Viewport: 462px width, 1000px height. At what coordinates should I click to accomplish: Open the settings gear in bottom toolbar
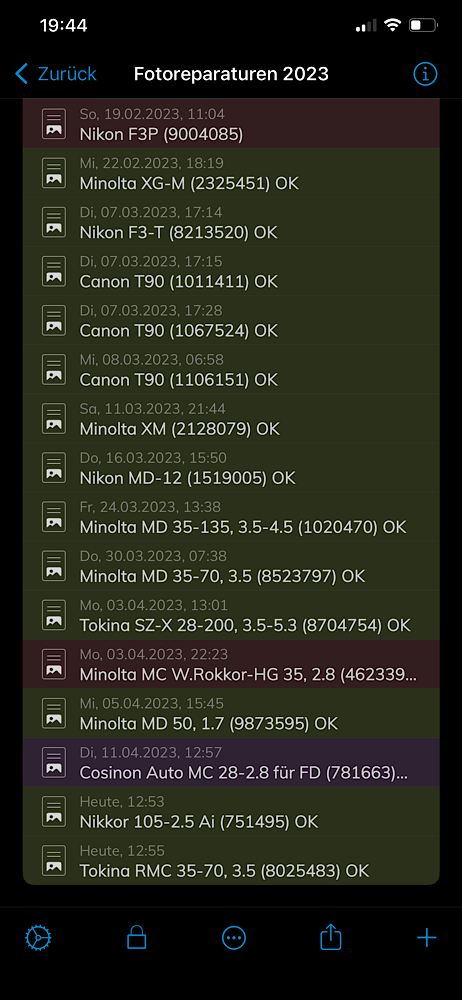pyautogui.click(x=38, y=938)
